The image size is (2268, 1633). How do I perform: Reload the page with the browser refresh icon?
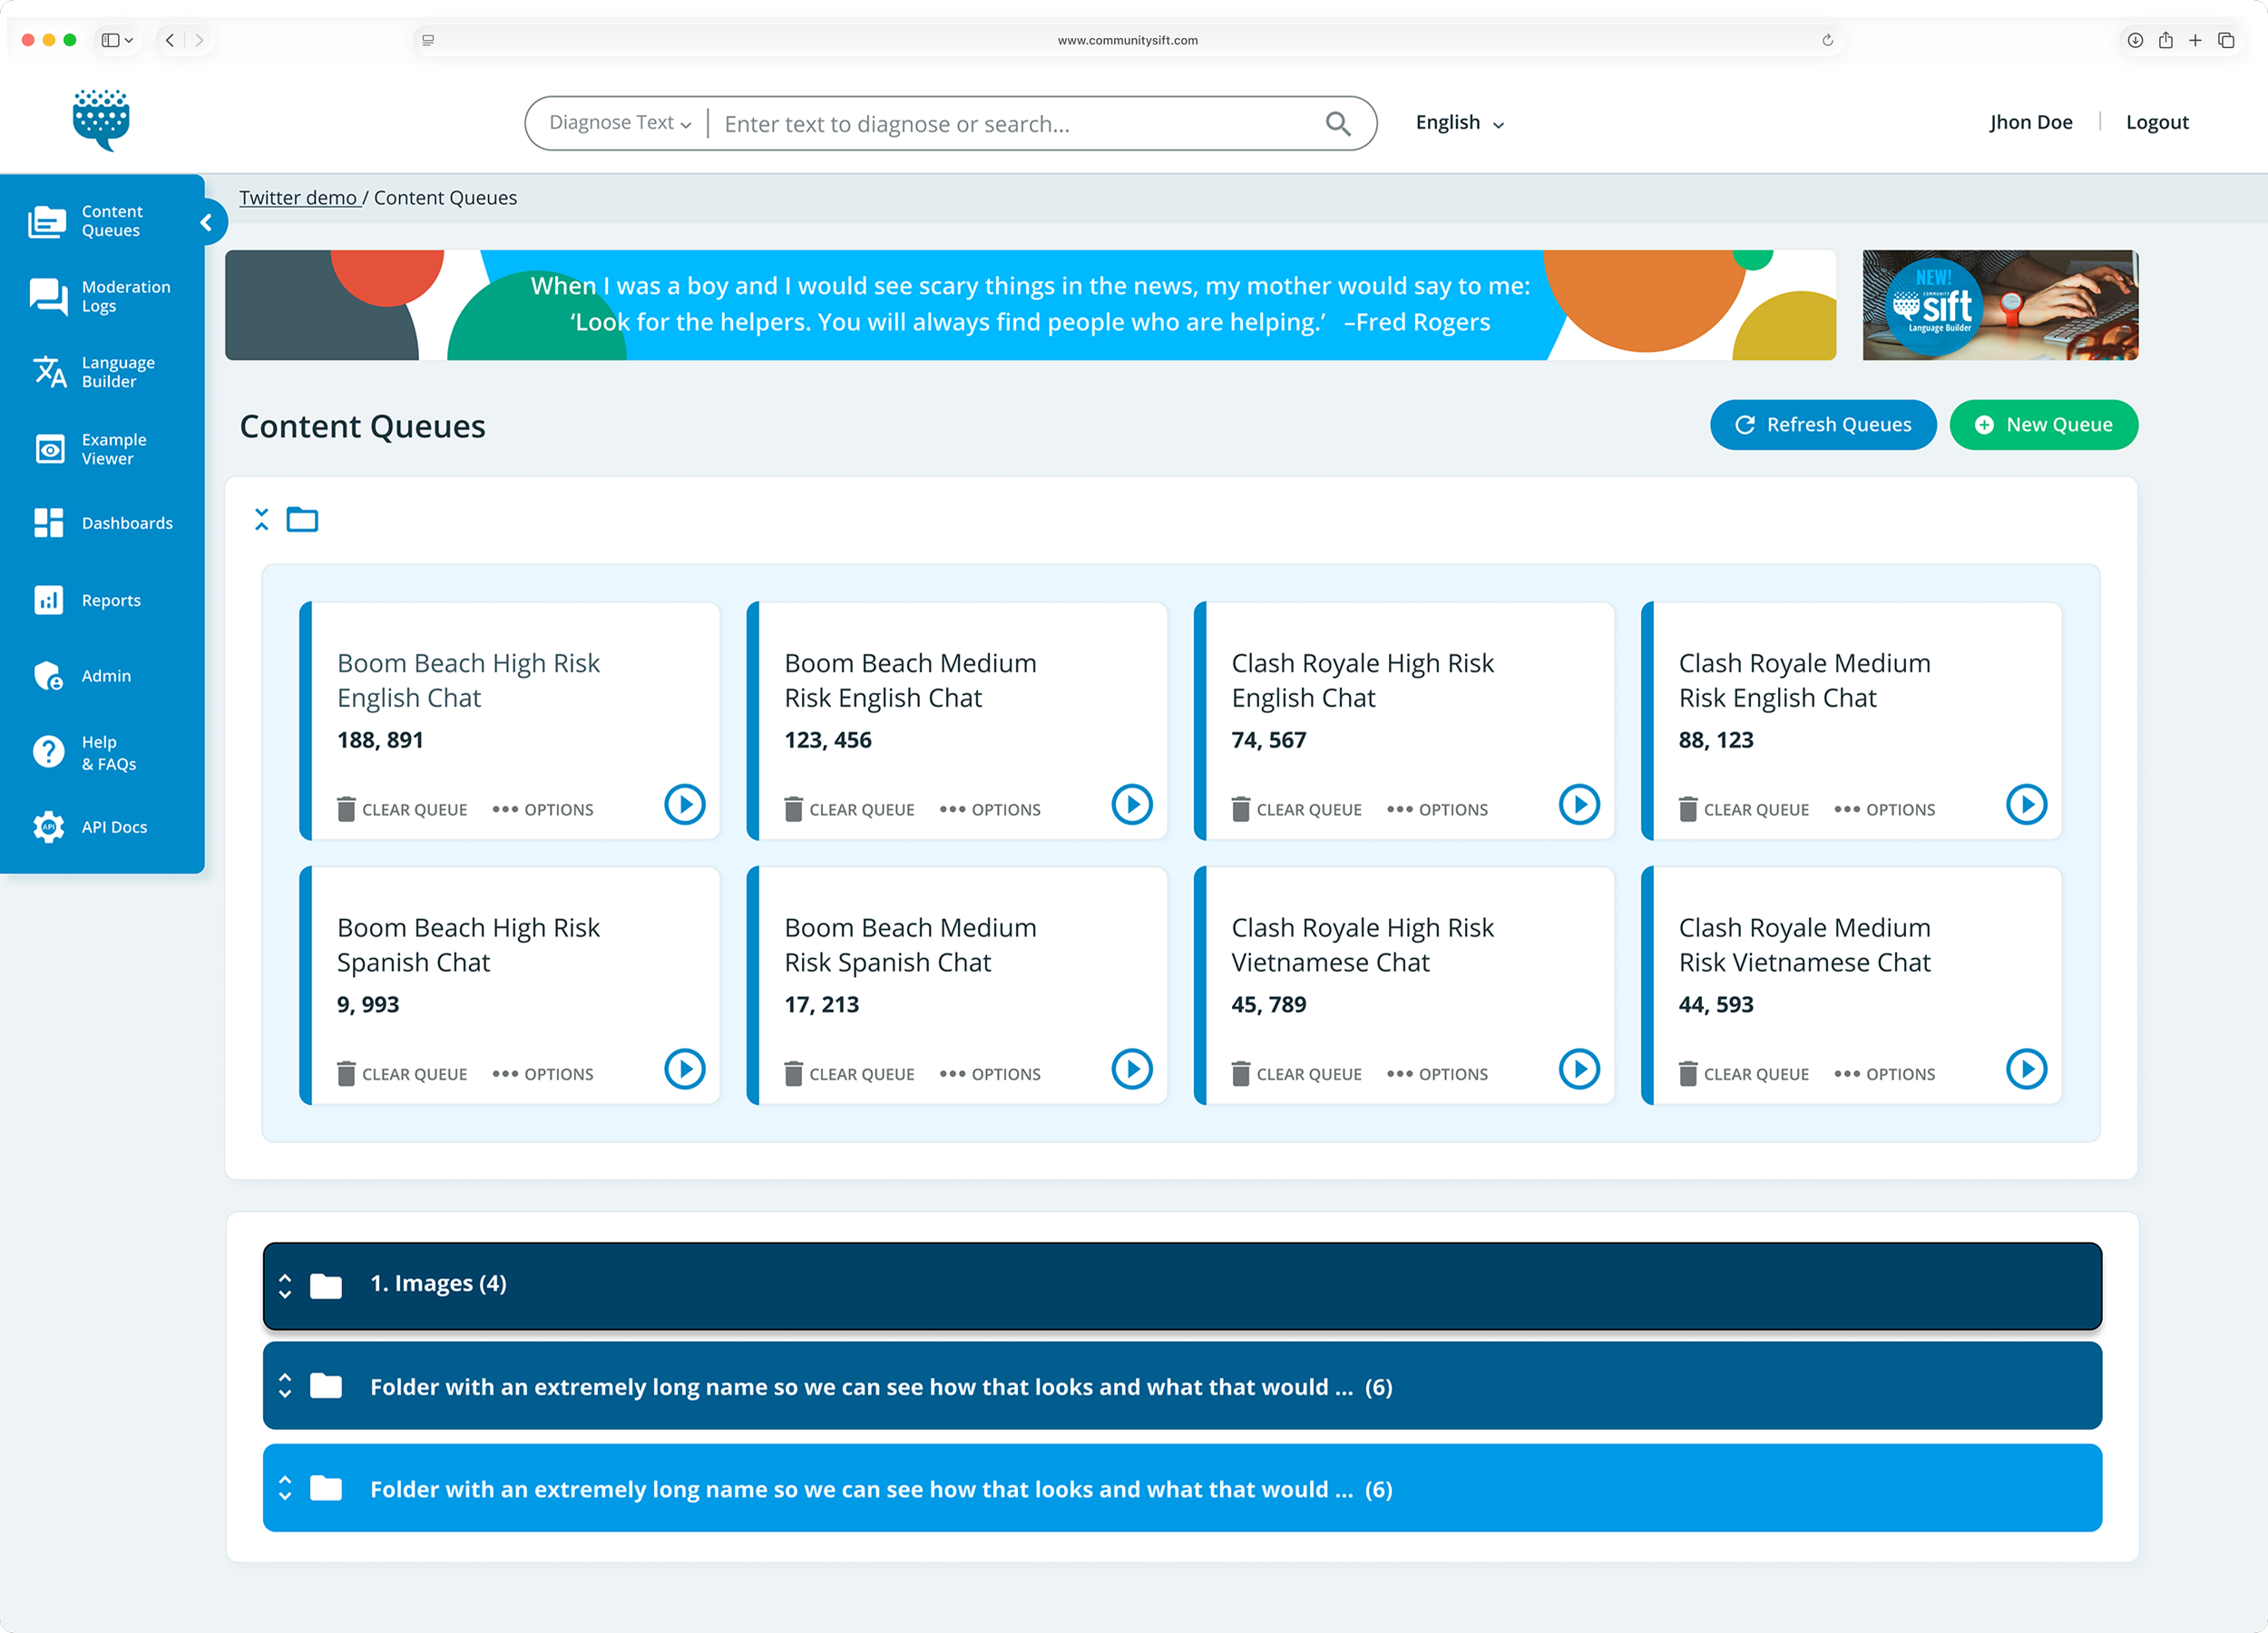point(1827,40)
